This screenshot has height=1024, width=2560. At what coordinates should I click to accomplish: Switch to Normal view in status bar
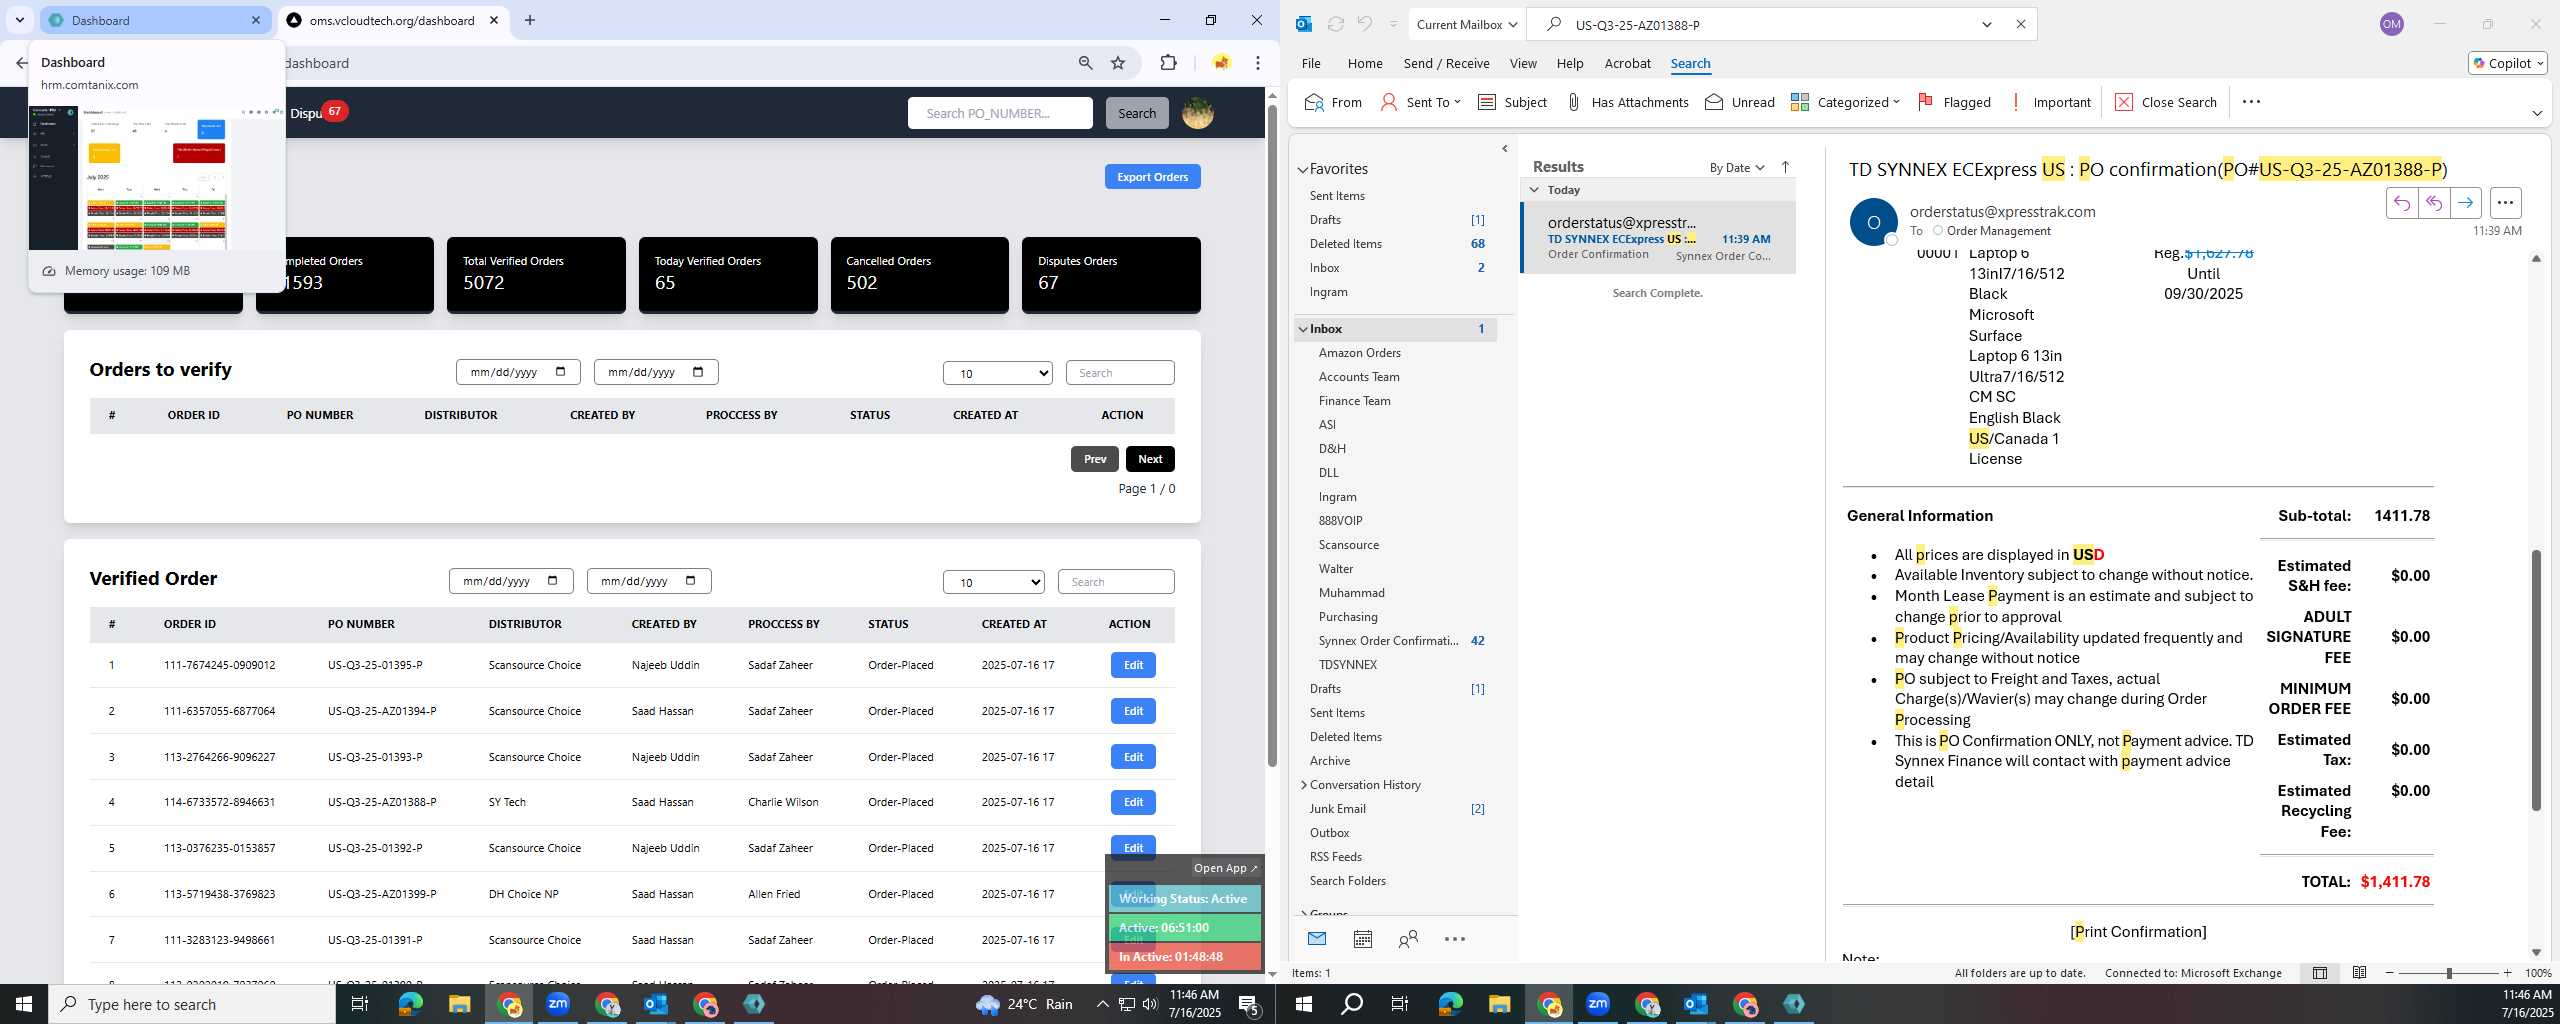tap(2320, 973)
